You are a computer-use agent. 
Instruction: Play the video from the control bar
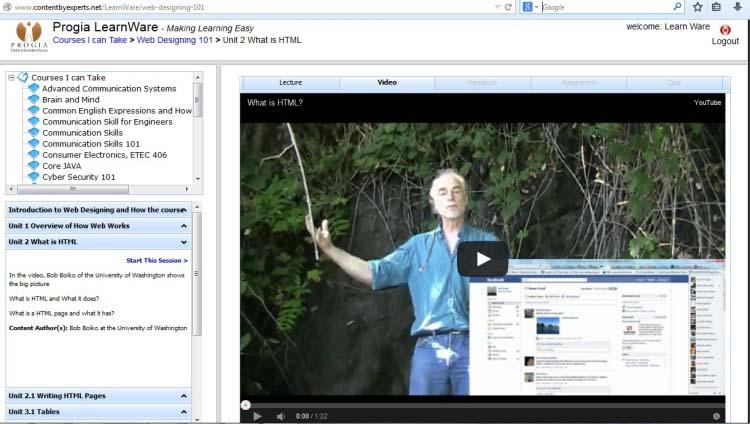[x=257, y=416]
